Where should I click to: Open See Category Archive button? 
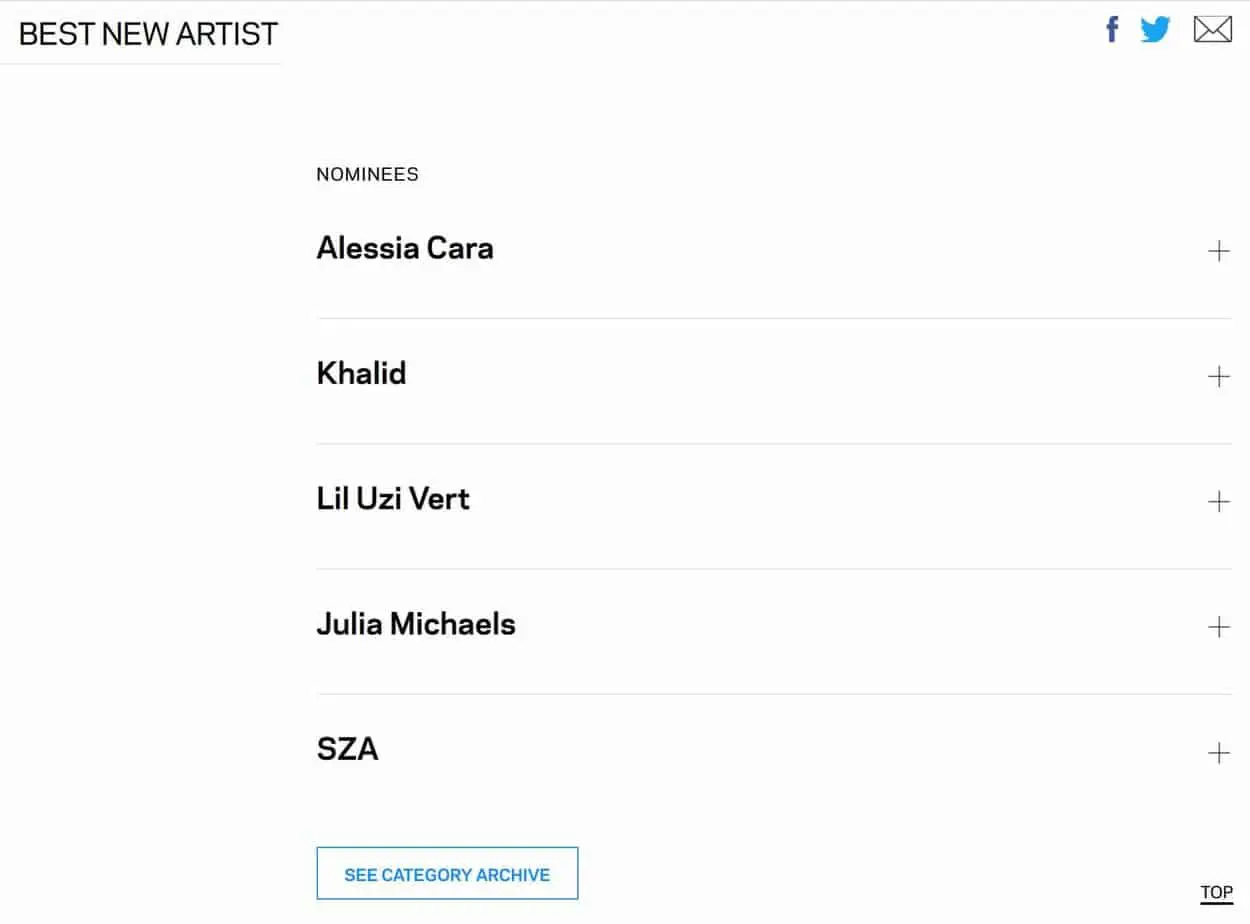[447, 874]
